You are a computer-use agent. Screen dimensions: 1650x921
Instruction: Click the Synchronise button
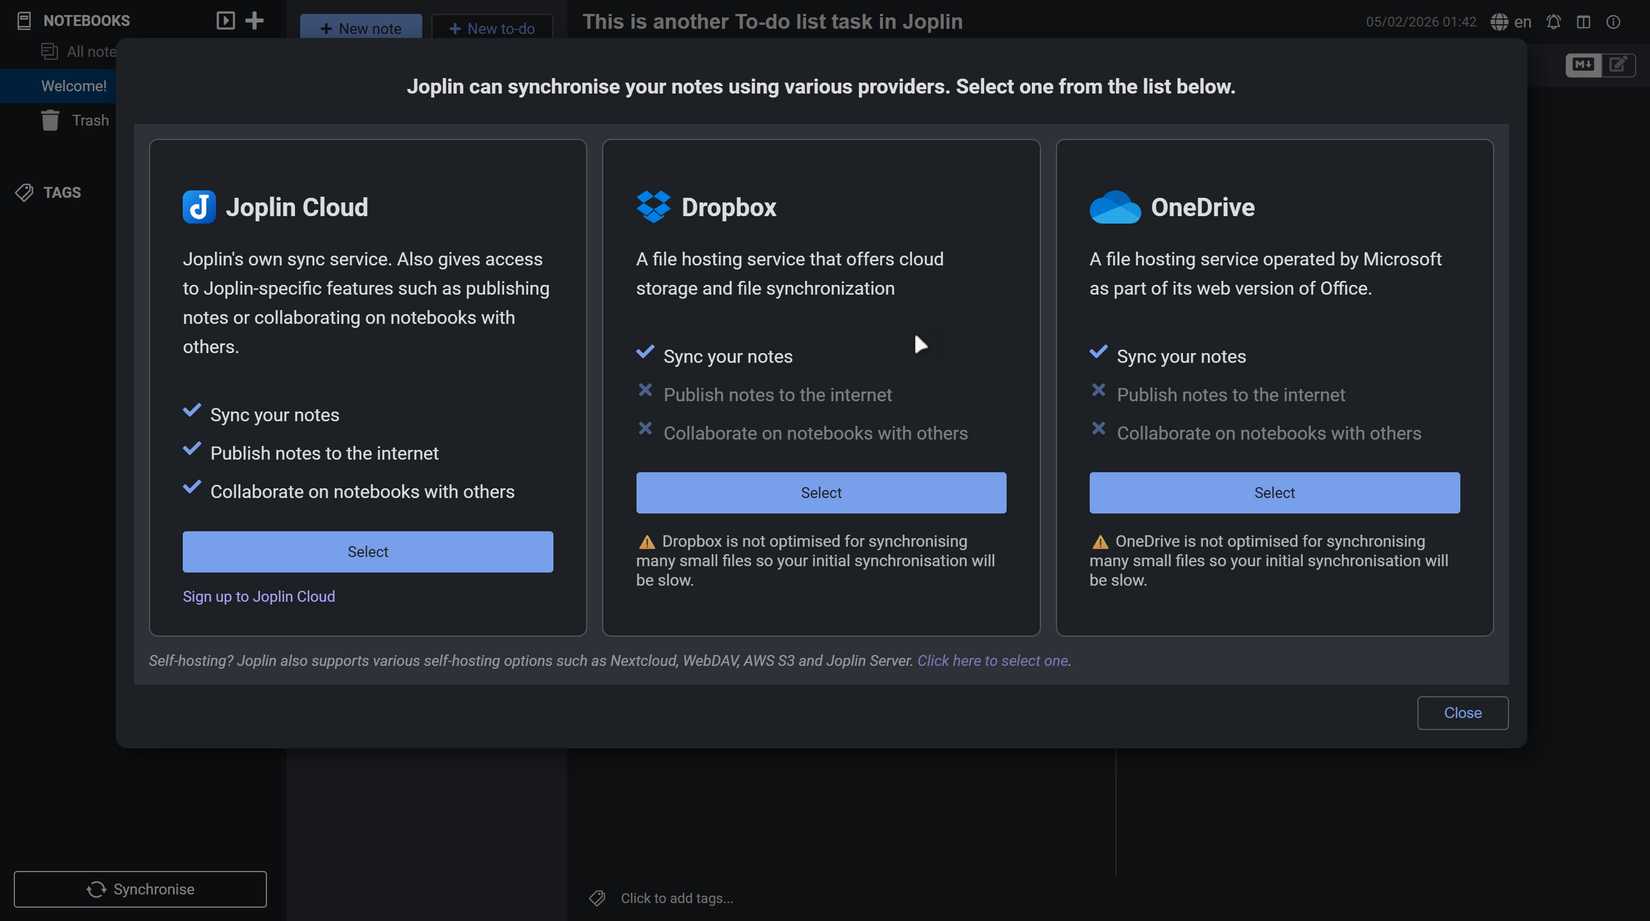[x=140, y=889]
